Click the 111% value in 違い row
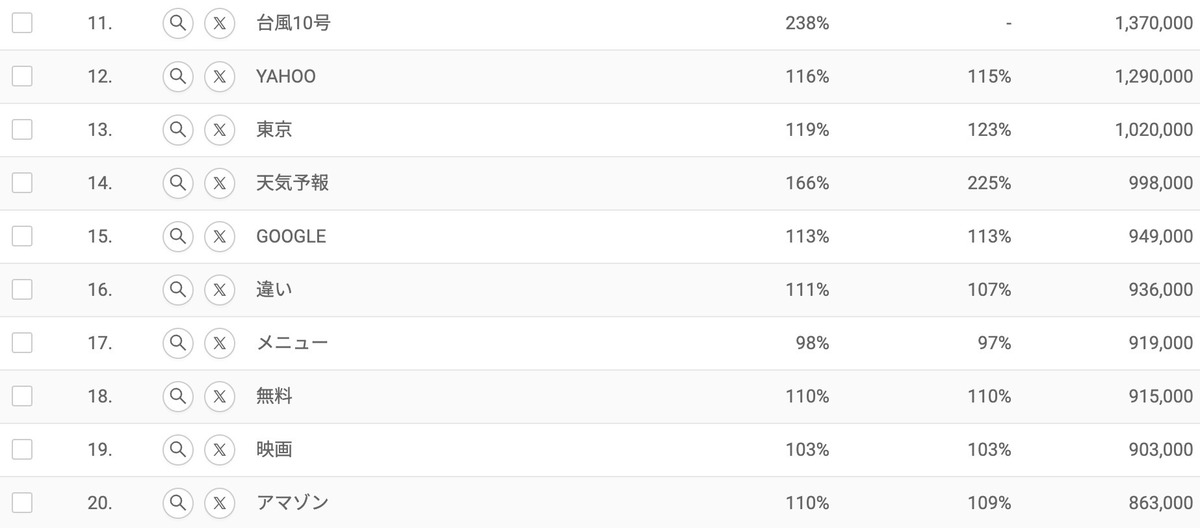The image size is (1200, 528). click(x=807, y=289)
